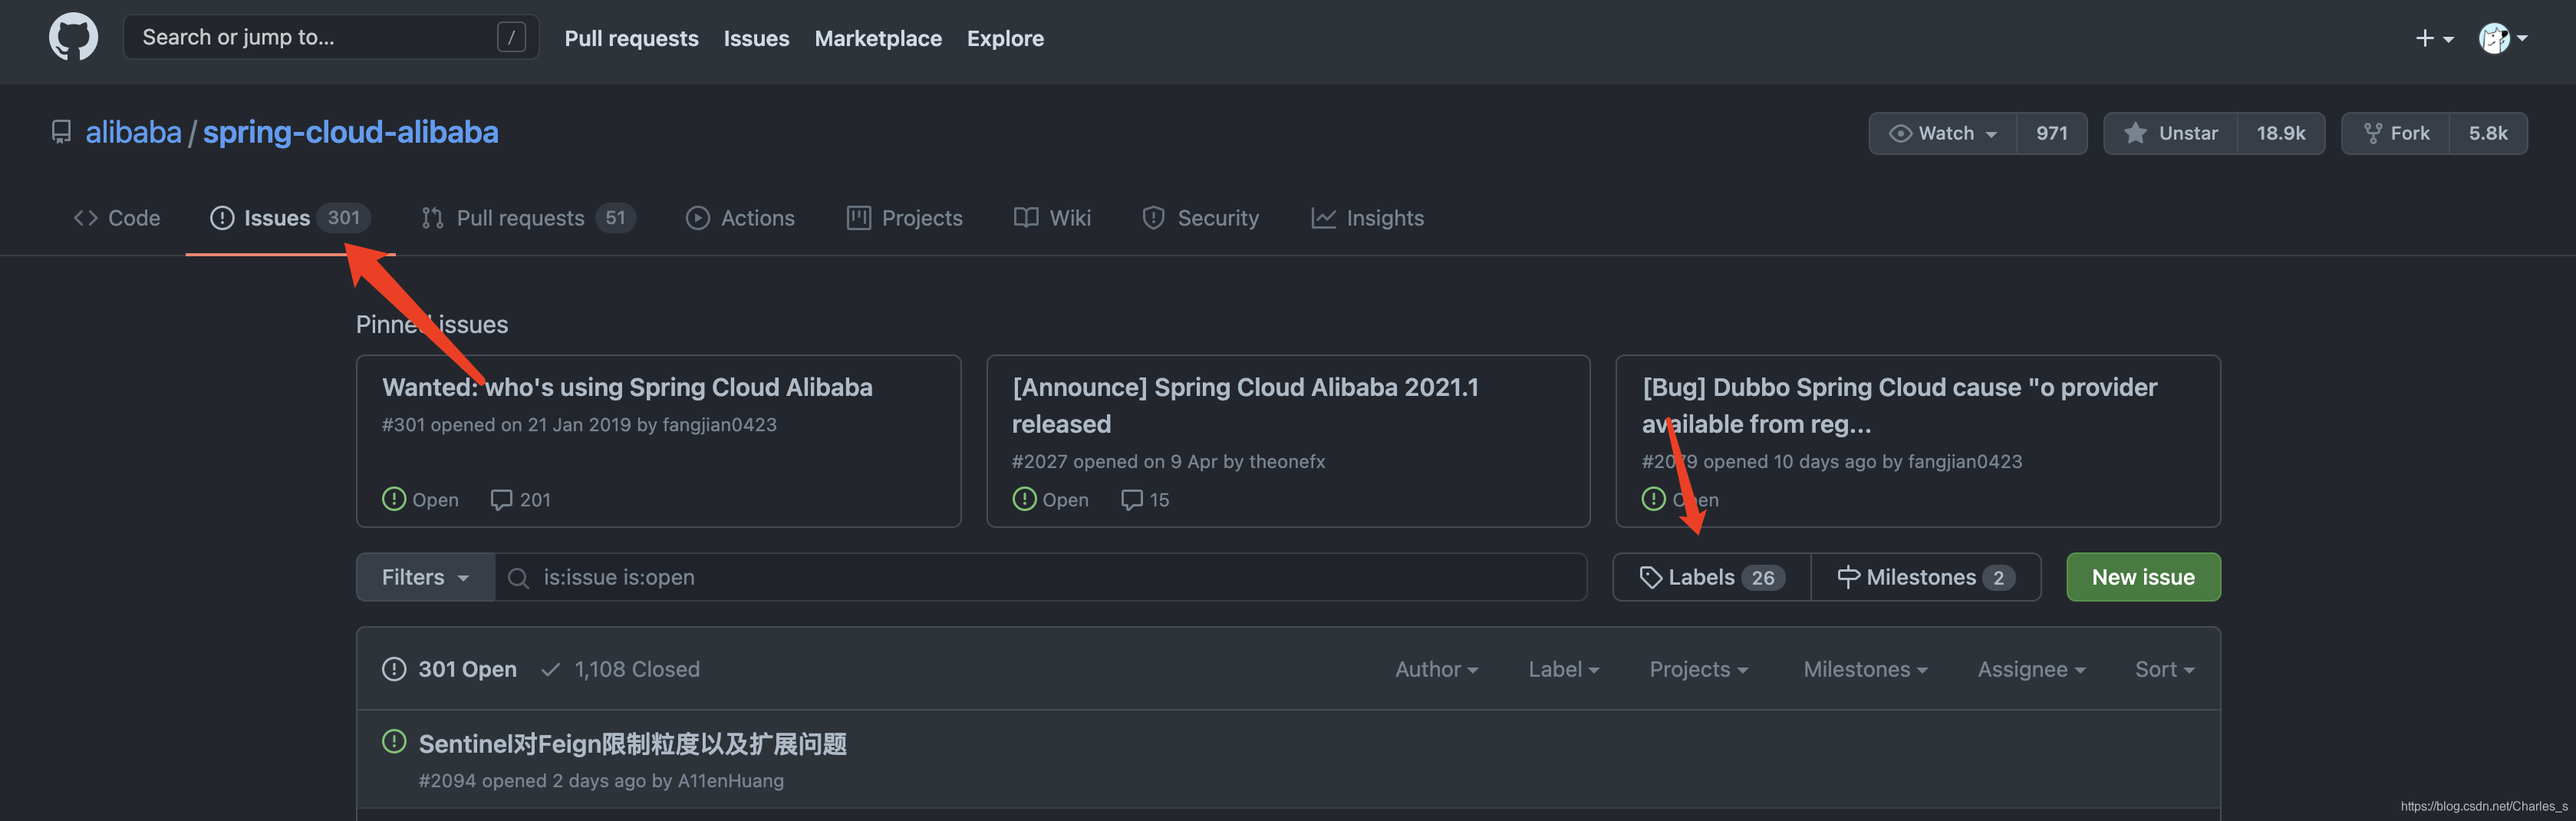The height and width of the screenshot is (821, 2576).
Task: Open the Watch notifications dropdown
Action: click(x=1942, y=133)
